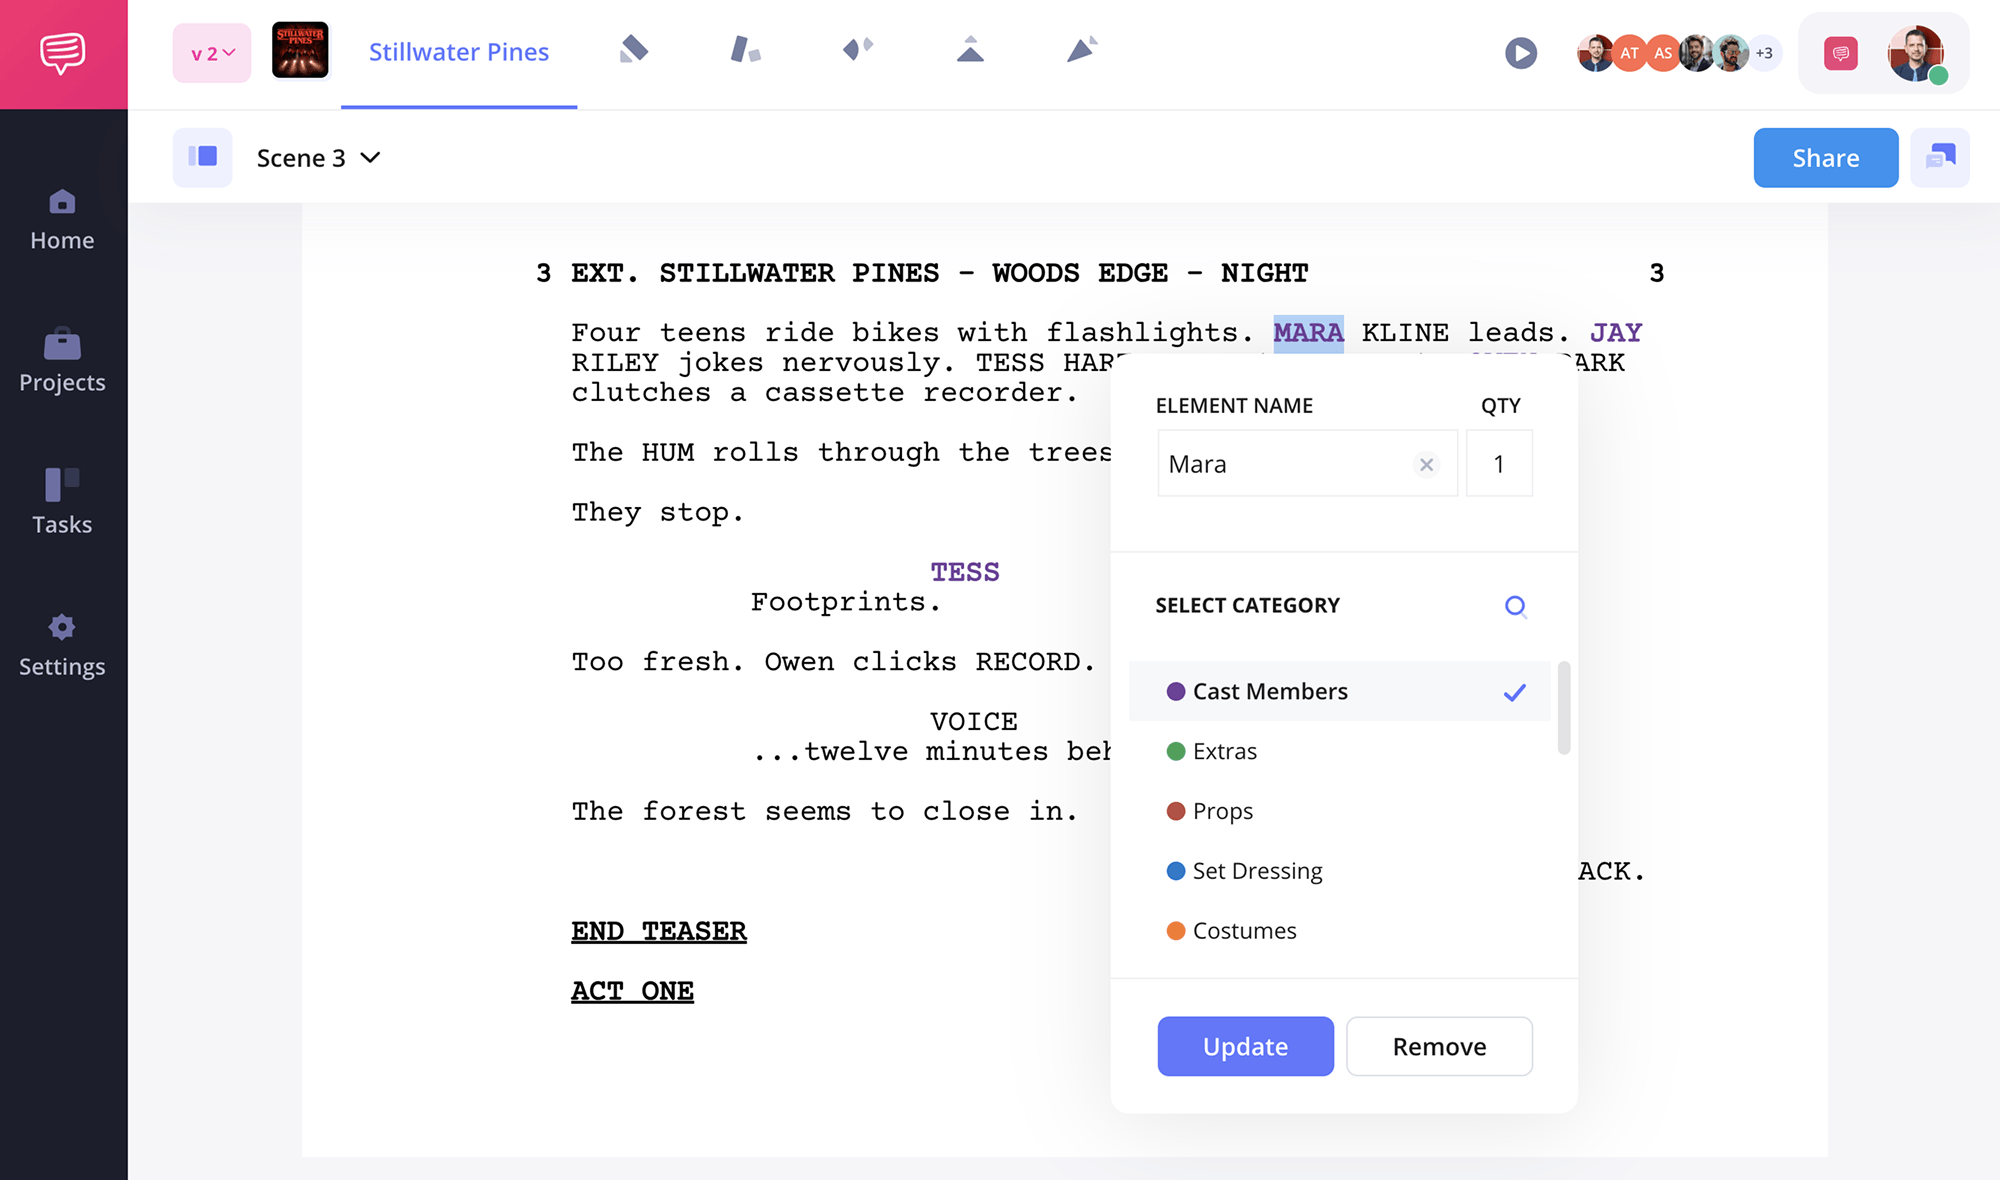Click the QTY quantity field

1499,464
